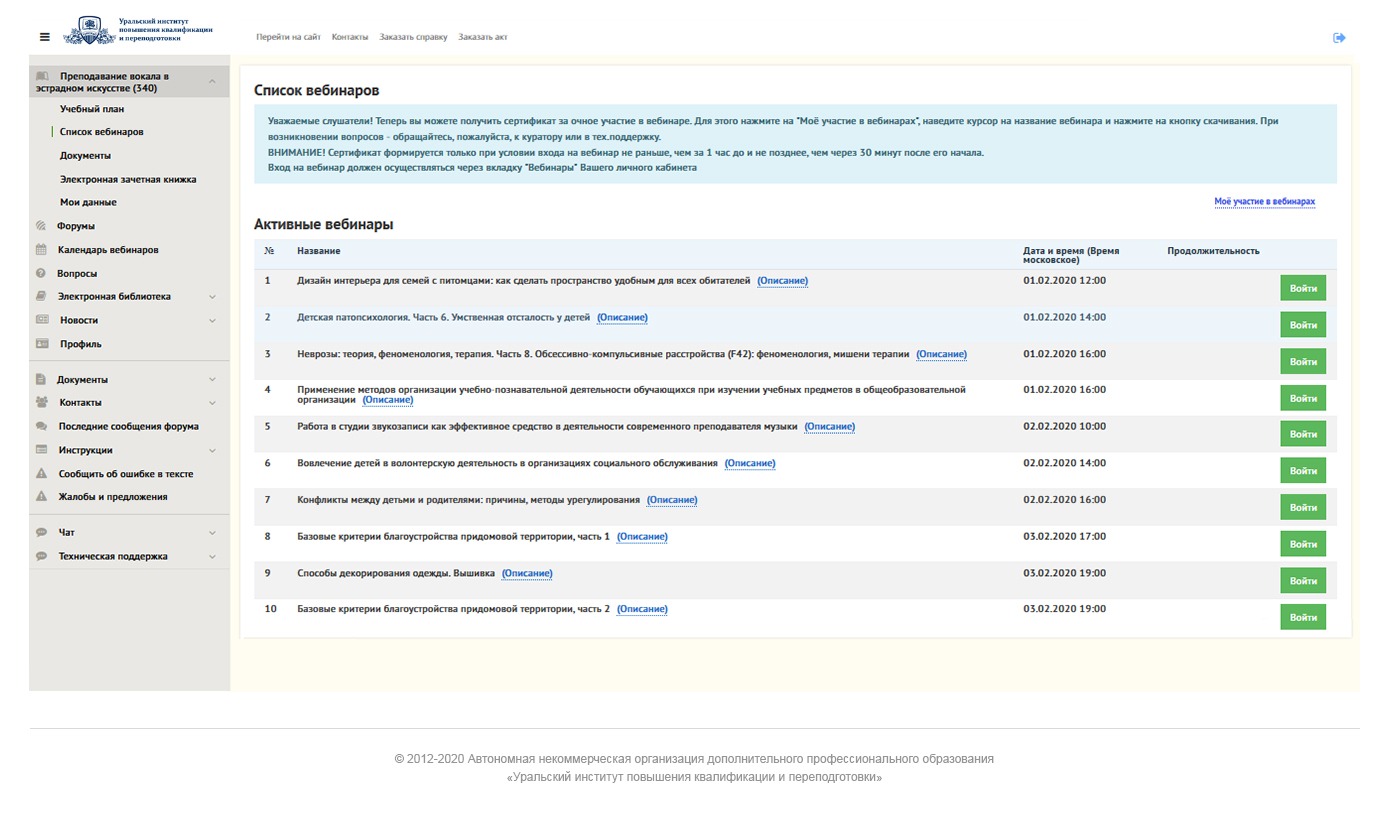Expand the Техническая поддержка section
This screenshot has width=1390, height=830.
(x=212, y=557)
